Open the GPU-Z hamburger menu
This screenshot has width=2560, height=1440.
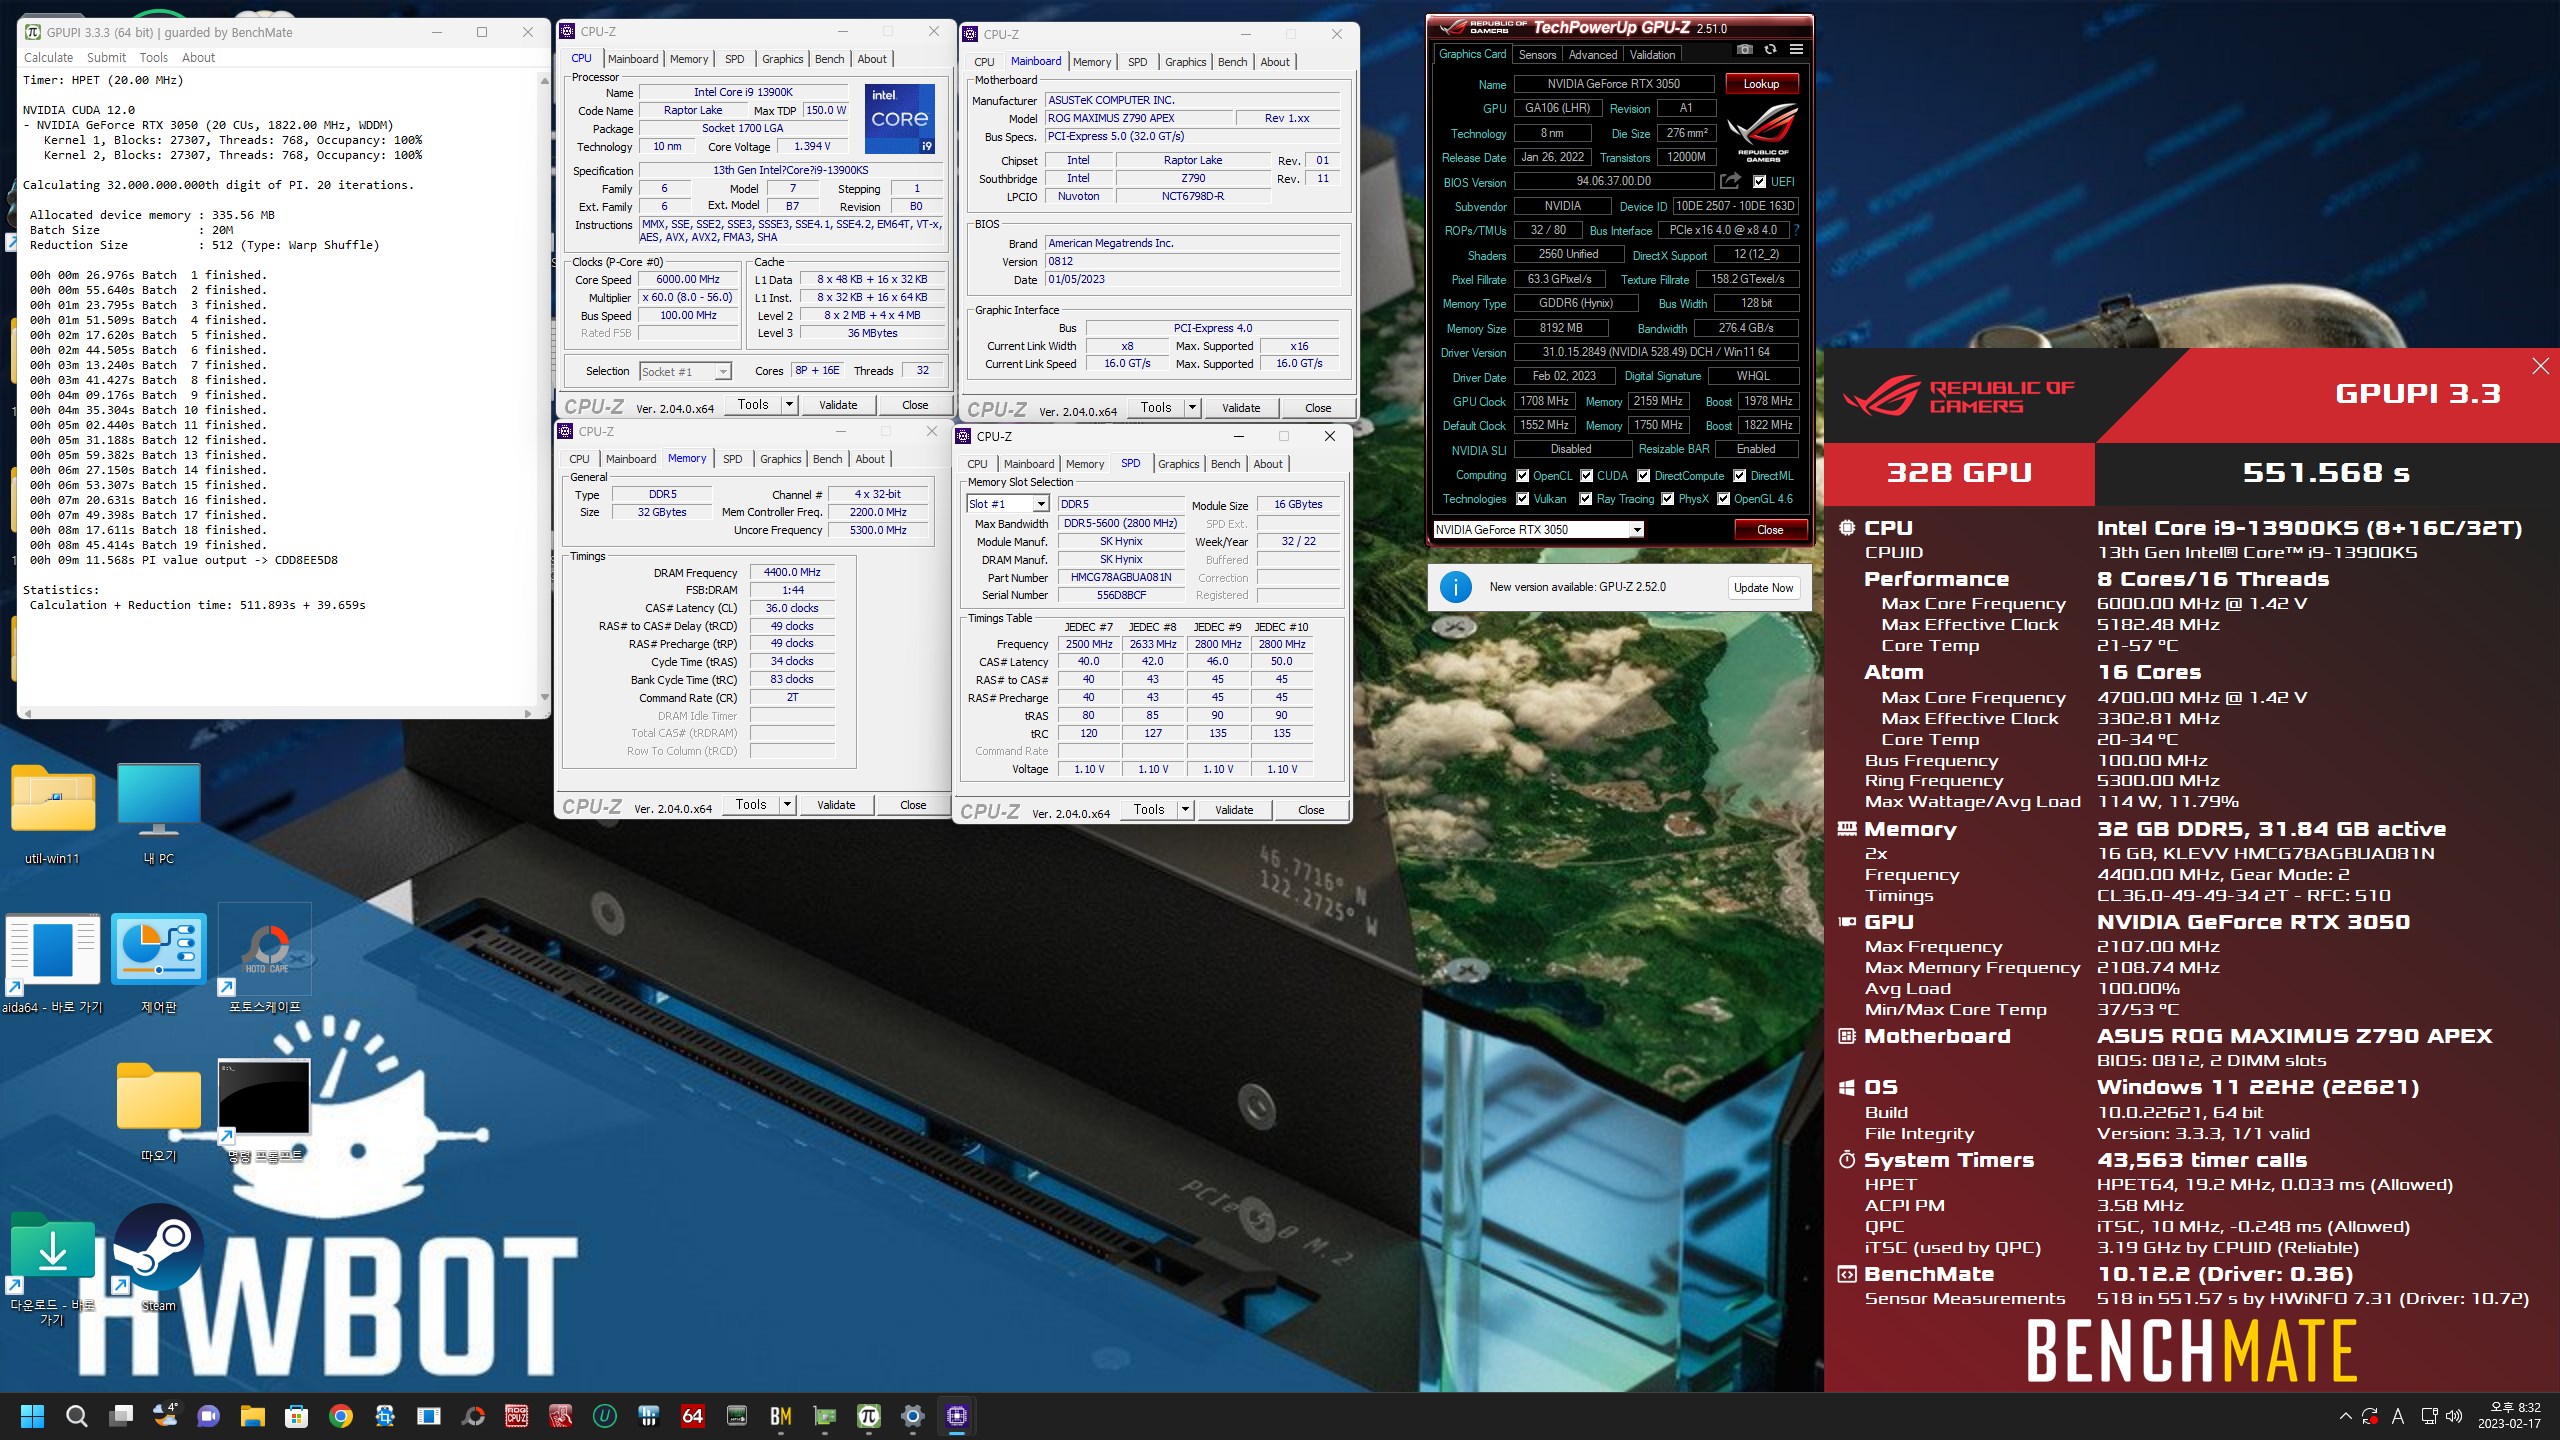[1796, 50]
